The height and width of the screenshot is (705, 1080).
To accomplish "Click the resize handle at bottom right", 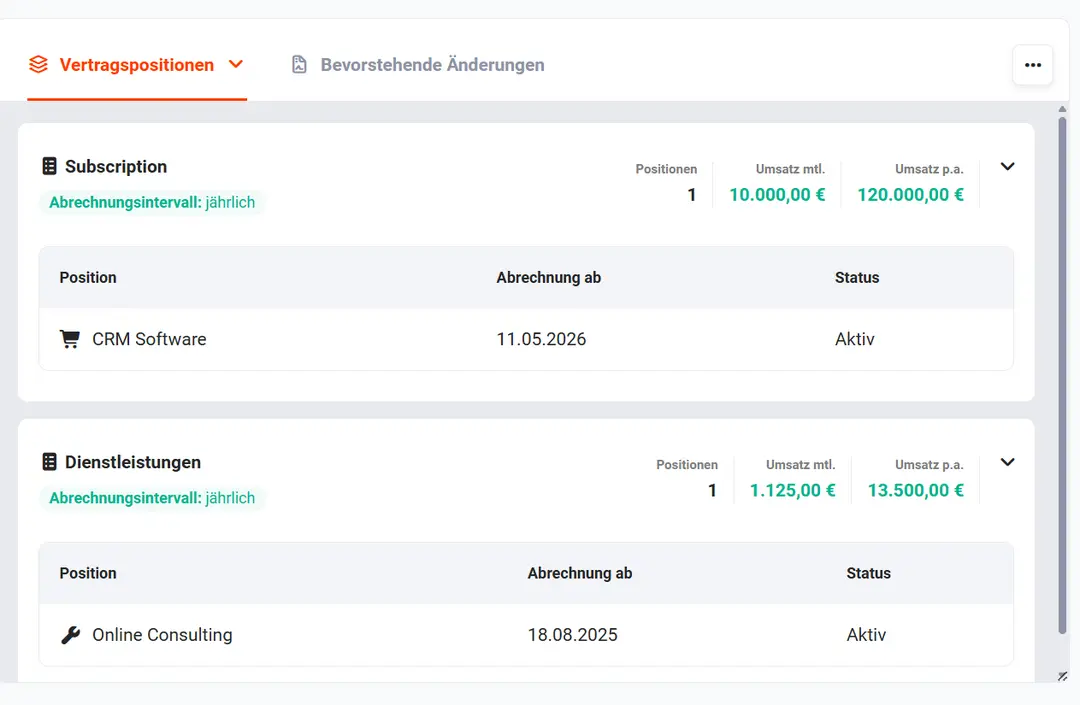I will [x=1063, y=677].
